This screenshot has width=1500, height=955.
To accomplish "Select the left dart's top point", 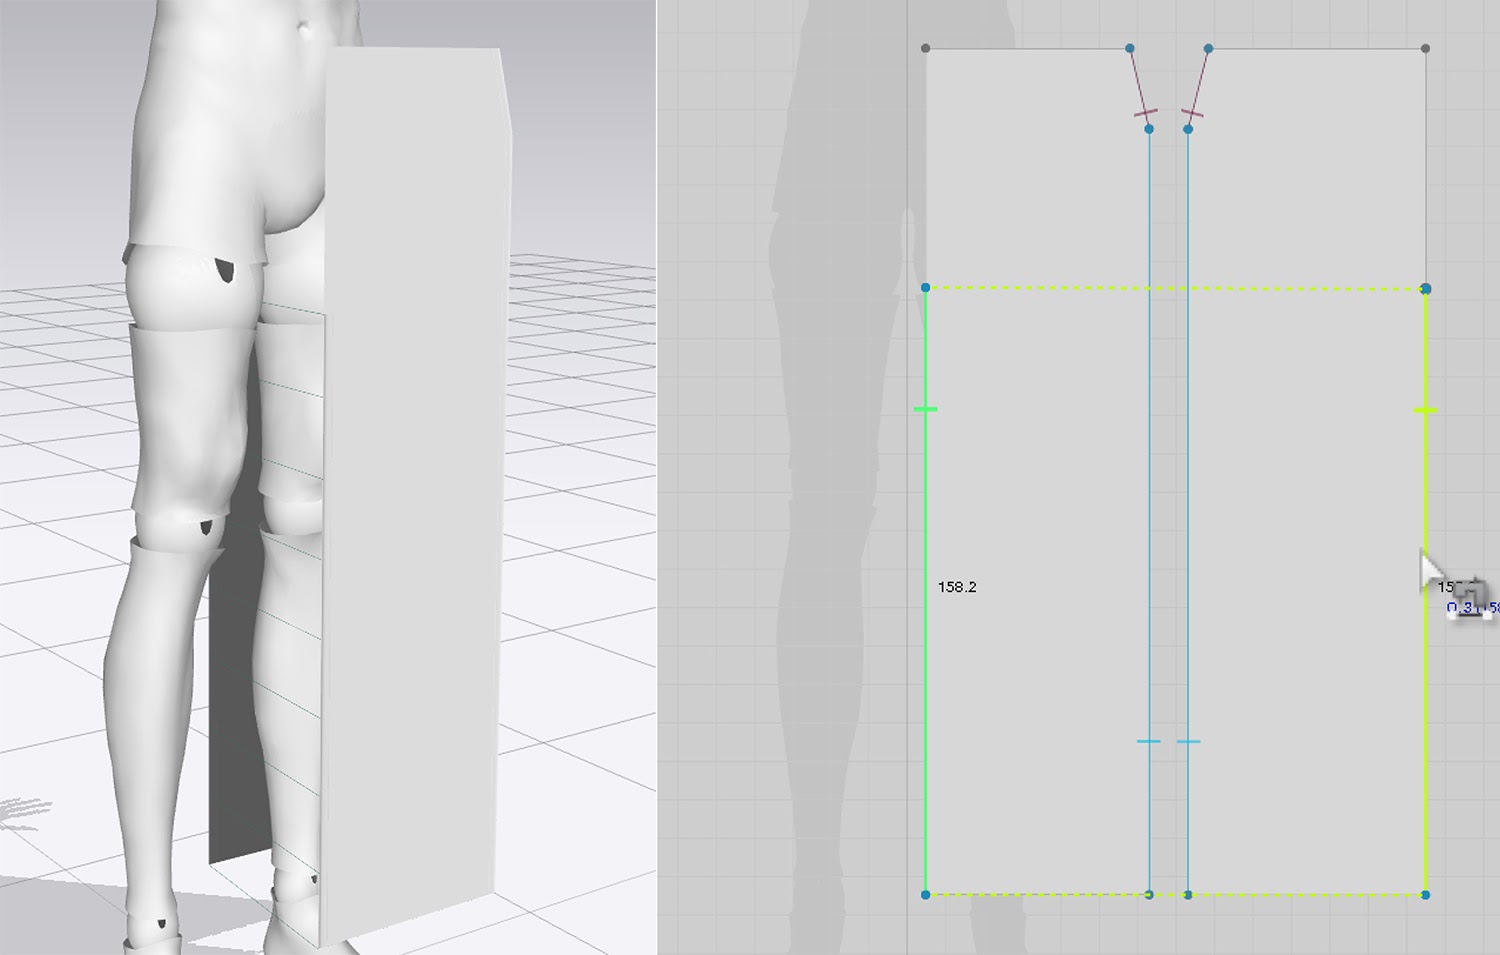I will click(1130, 48).
